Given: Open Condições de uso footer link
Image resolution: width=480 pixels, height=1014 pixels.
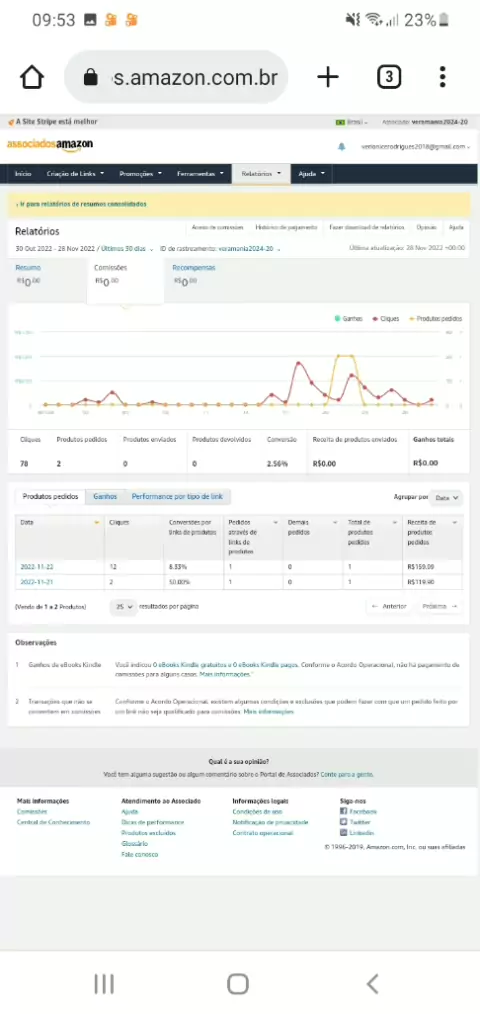Looking at the screenshot, I should 257,812.
